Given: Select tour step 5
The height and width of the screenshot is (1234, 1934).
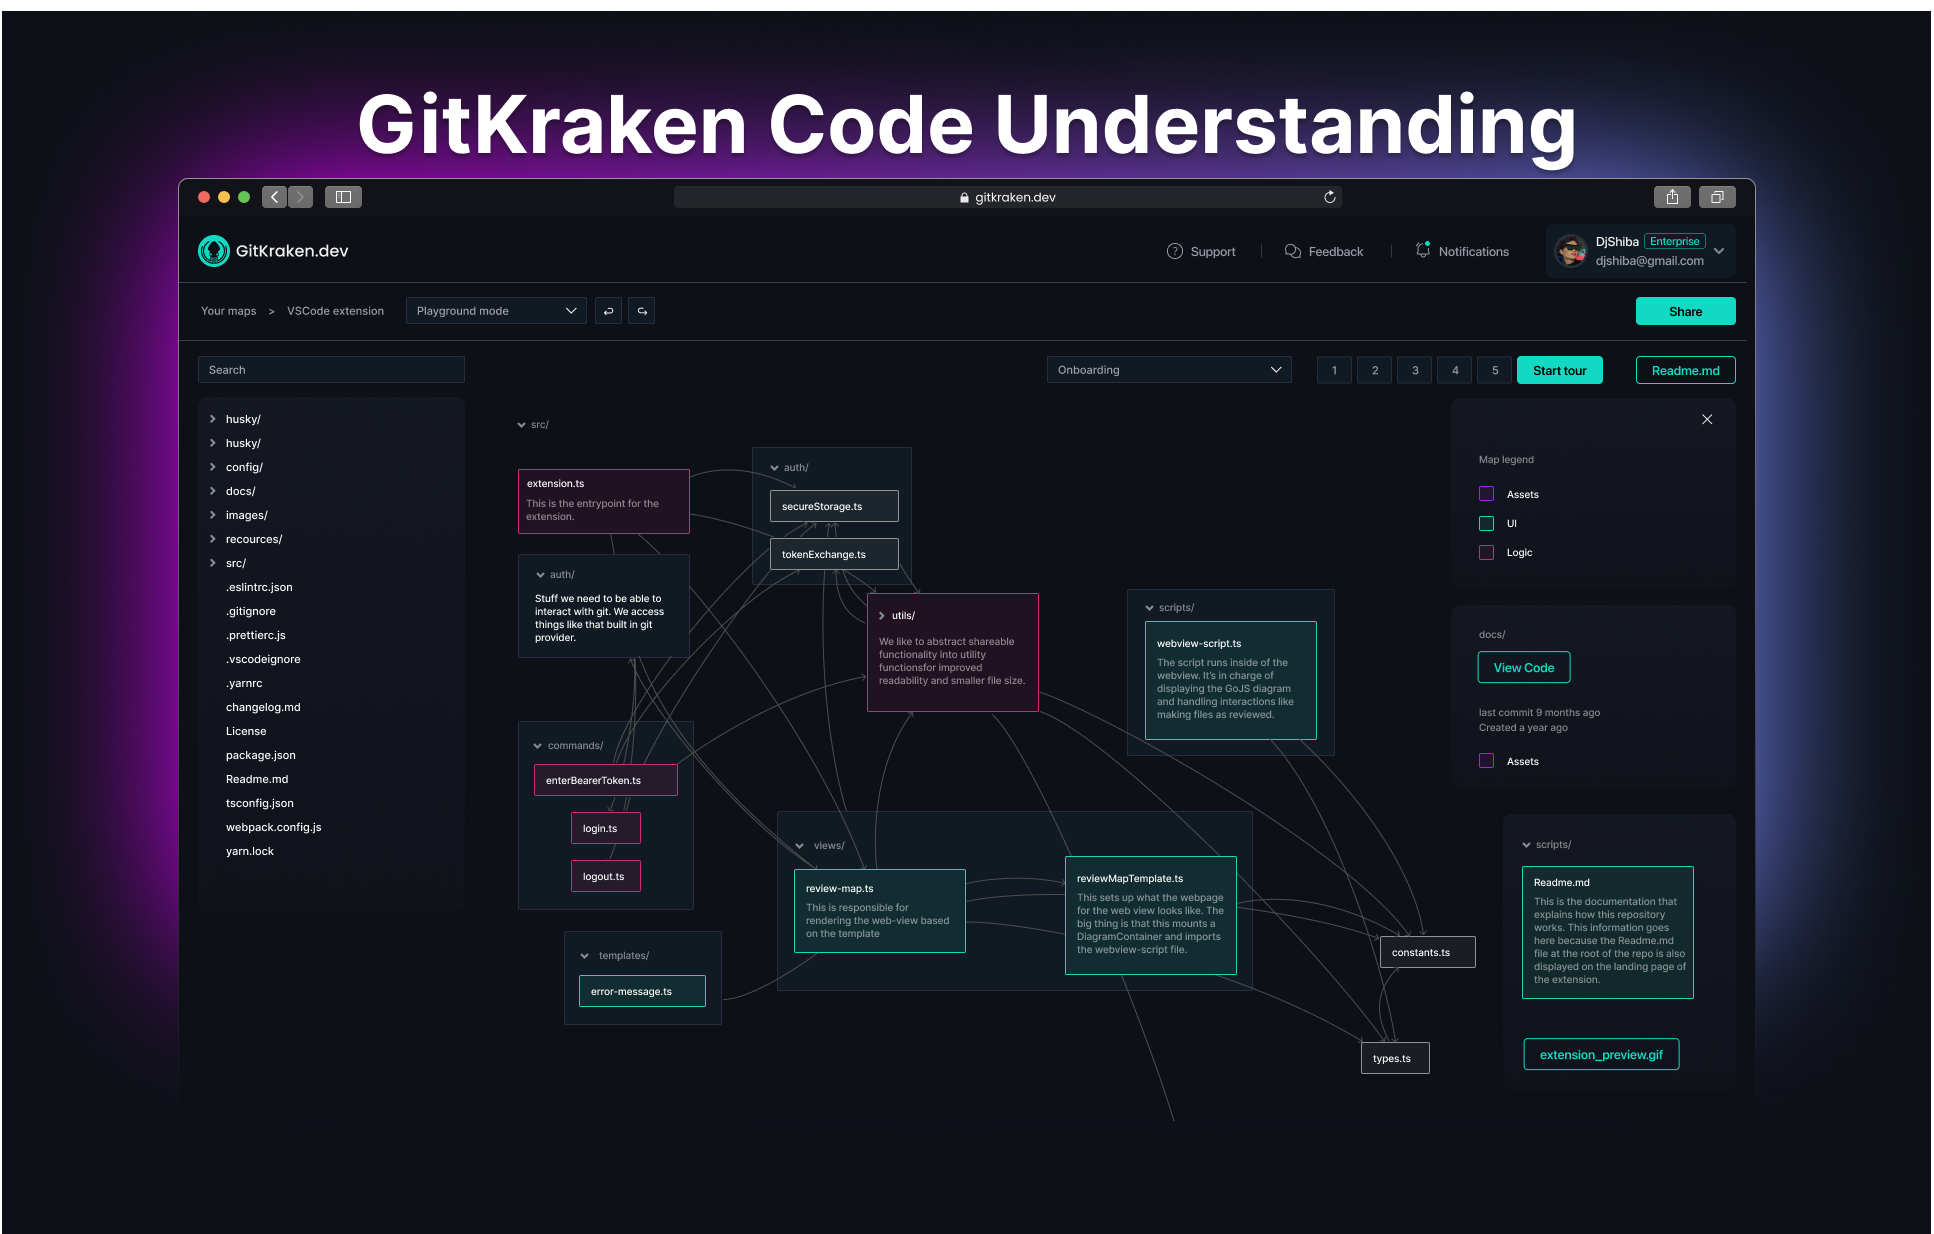Looking at the screenshot, I should coord(1495,370).
